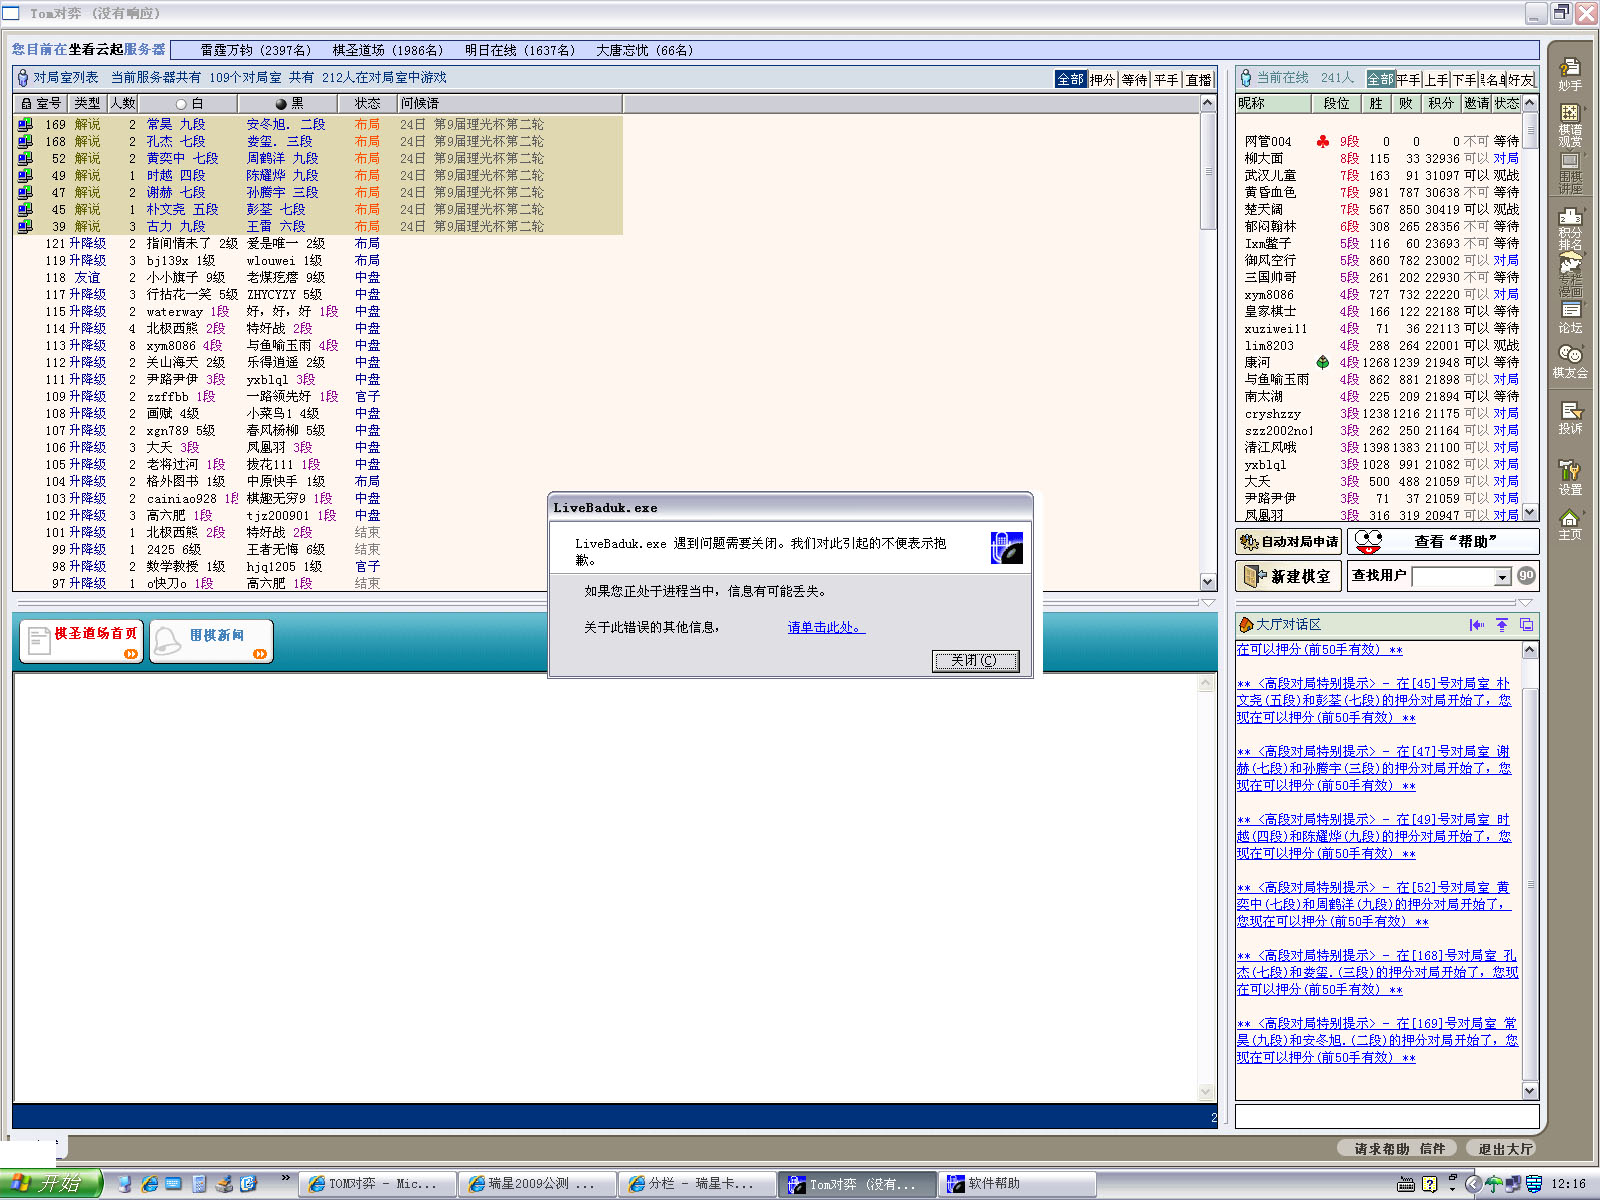Switch user list to 好友 tab
The image size is (1600, 1200).
pos(1521,80)
